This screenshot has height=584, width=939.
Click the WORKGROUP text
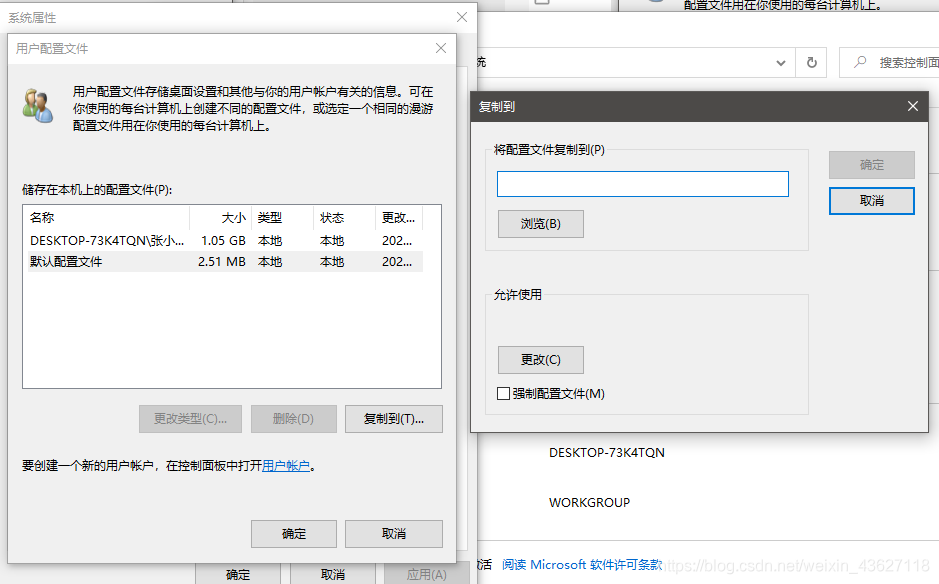tap(589, 503)
